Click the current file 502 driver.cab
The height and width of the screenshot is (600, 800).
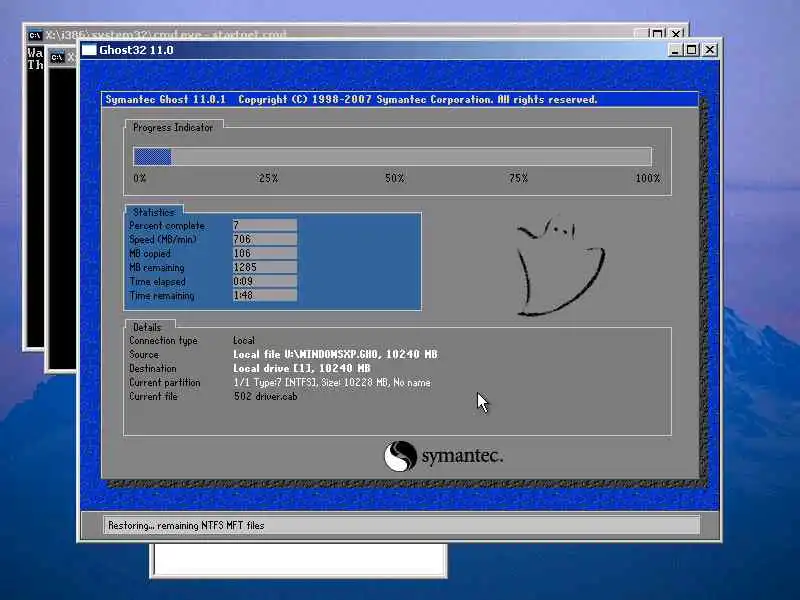pos(265,396)
